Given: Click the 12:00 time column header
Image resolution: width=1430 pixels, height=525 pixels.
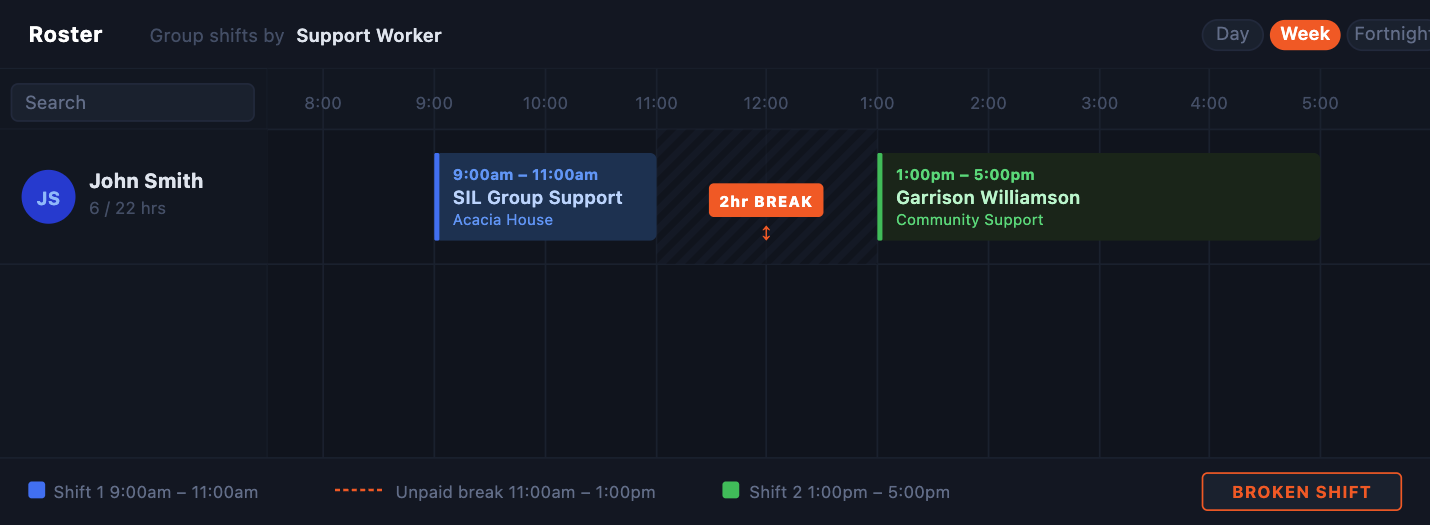Looking at the screenshot, I should coord(766,103).
